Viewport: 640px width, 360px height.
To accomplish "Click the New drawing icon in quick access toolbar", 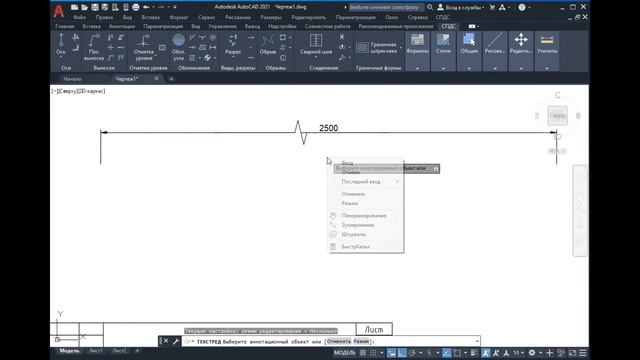I will pyautogui.click(x=74, y=7).
